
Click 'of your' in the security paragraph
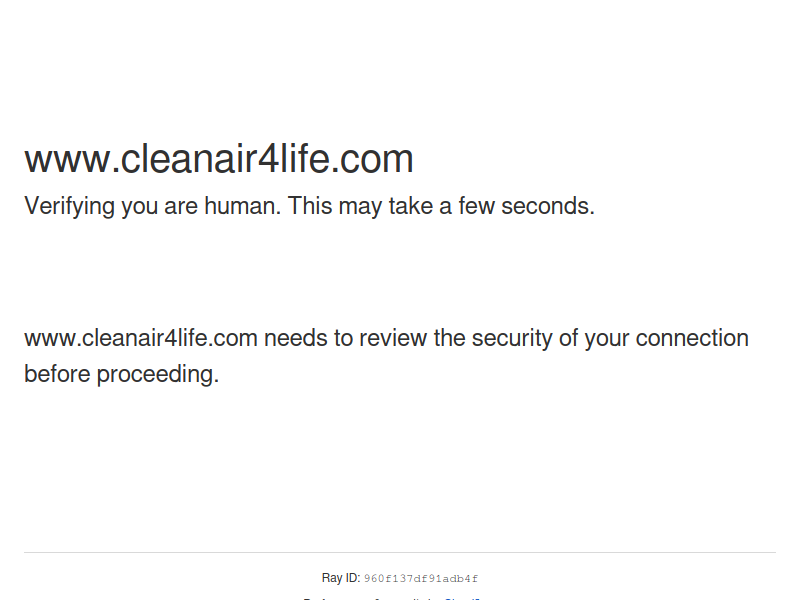point(594,339)
